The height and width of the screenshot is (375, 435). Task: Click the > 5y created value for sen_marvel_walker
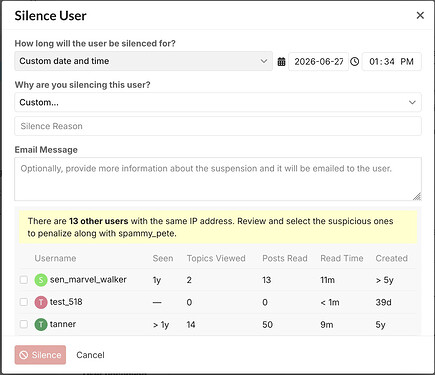tap(385, 280)
